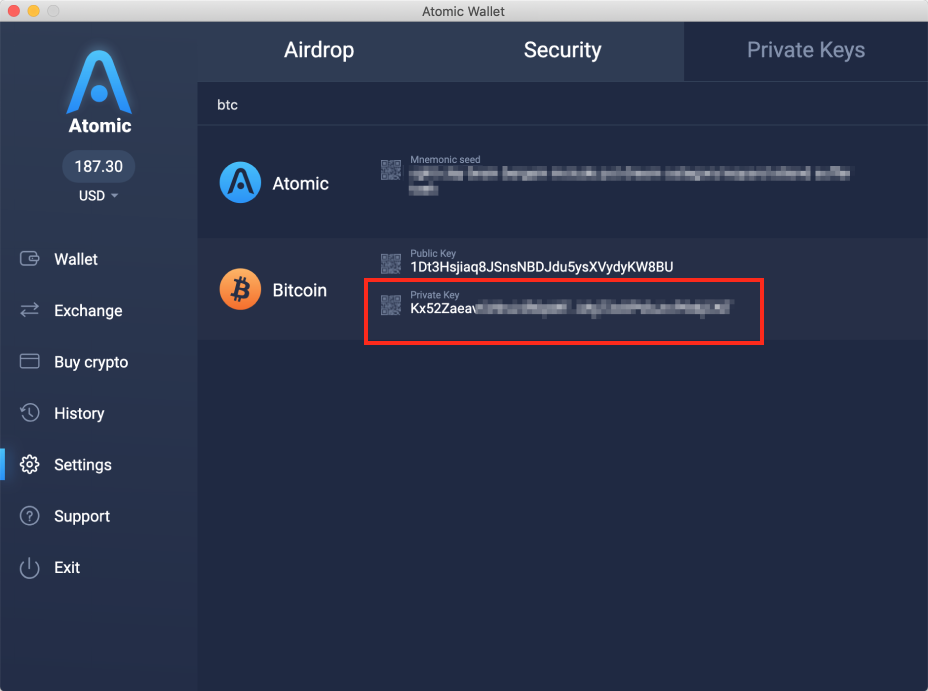Click the Bitcoin public key address text
This screenshot has height=691, width=928.
[542, 267]
